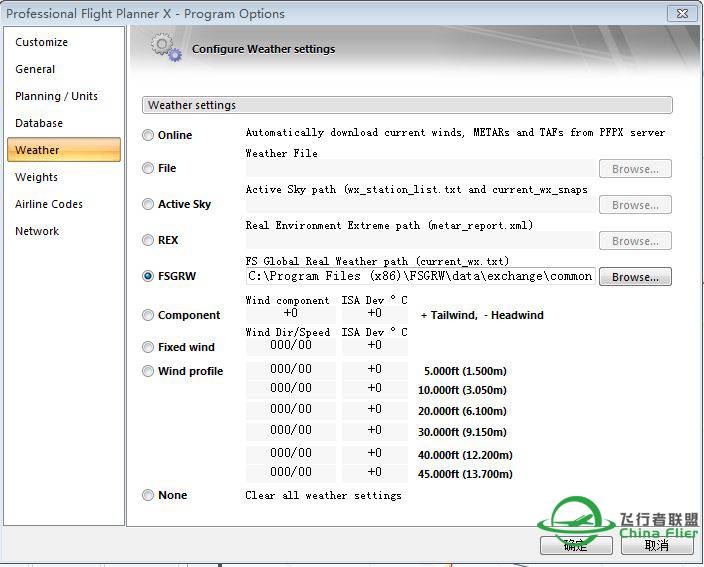This screenshot has height=567, width=704.
Task: Go to Planning / Units section
Action: tap(56, 96)
